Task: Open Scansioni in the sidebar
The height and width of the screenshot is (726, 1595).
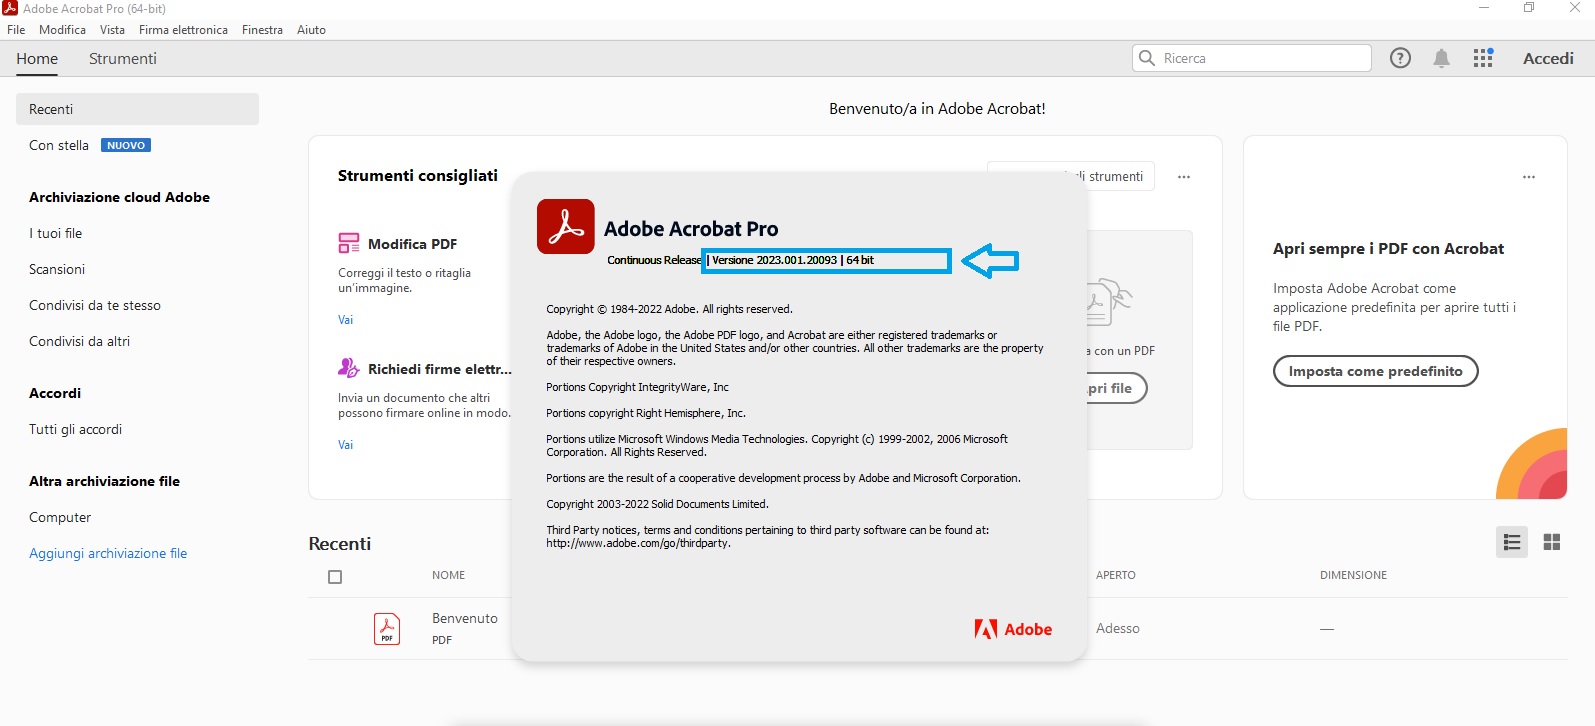Action: 57,269
